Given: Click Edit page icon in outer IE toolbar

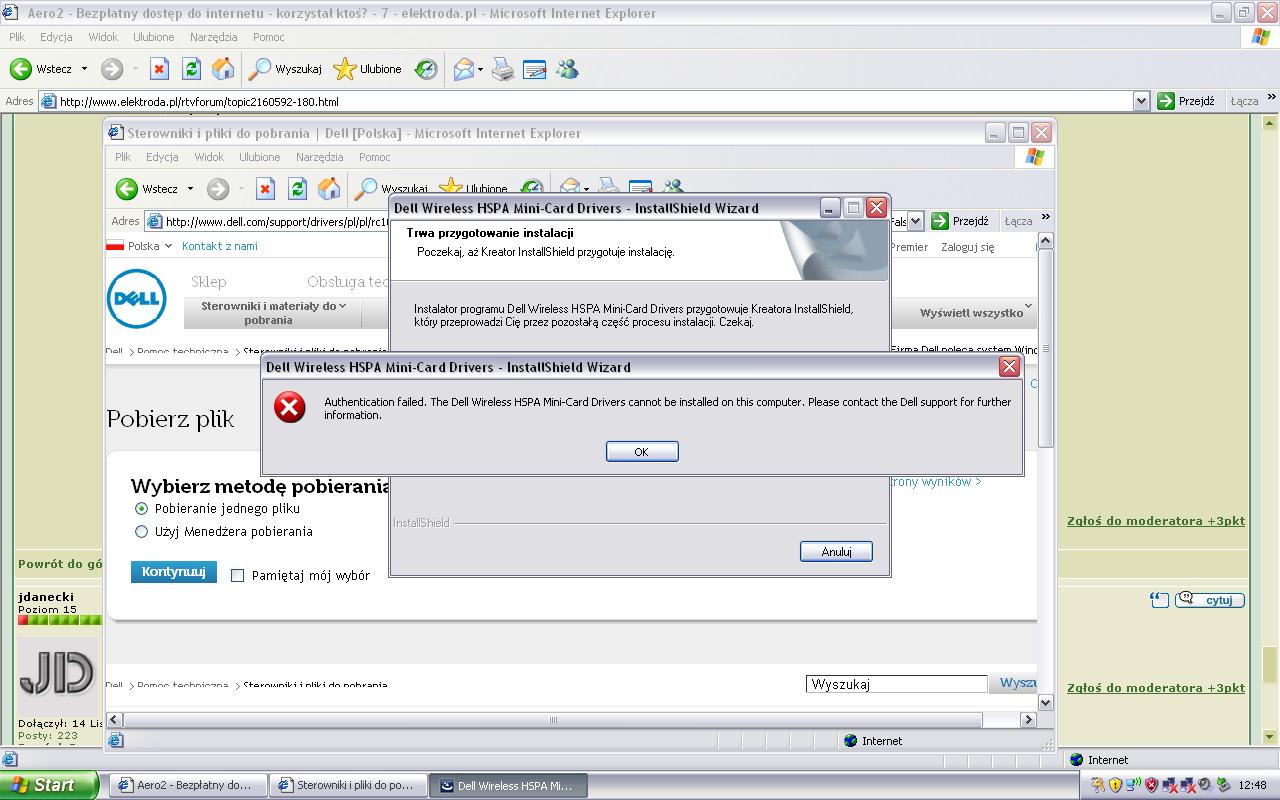Looking at the screenshot, I should [535, 69].
